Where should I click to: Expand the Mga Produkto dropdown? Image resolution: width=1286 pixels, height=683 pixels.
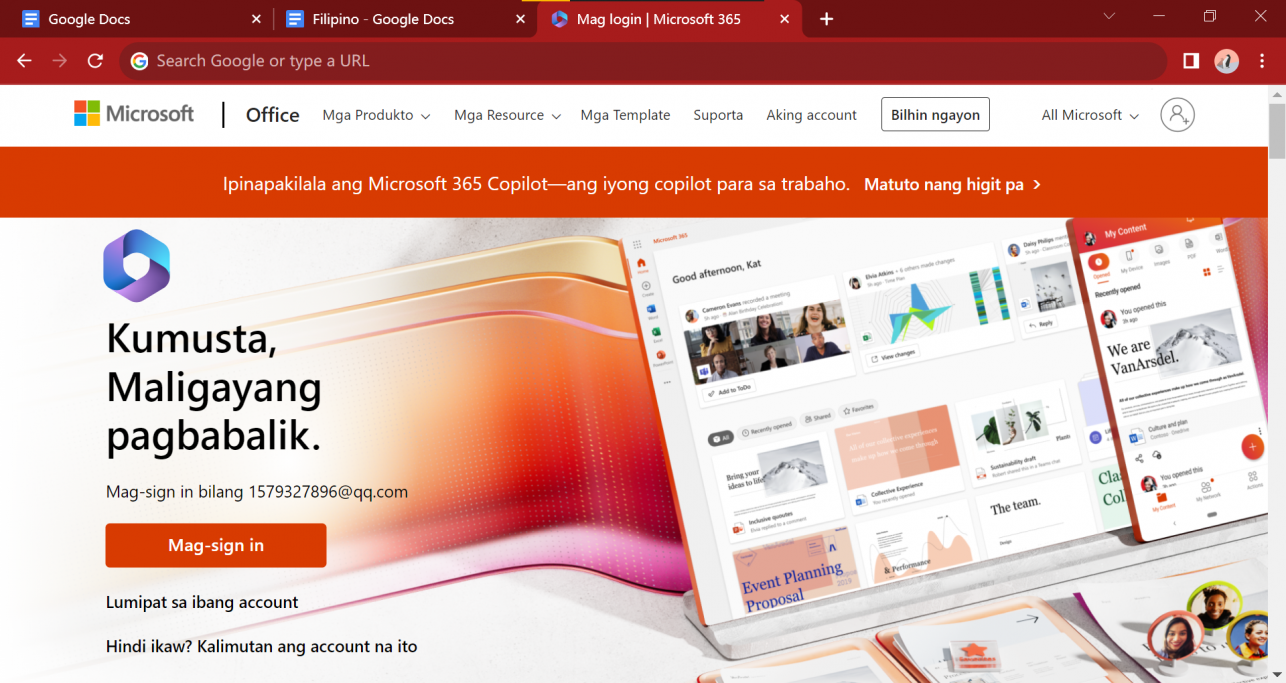375,115
